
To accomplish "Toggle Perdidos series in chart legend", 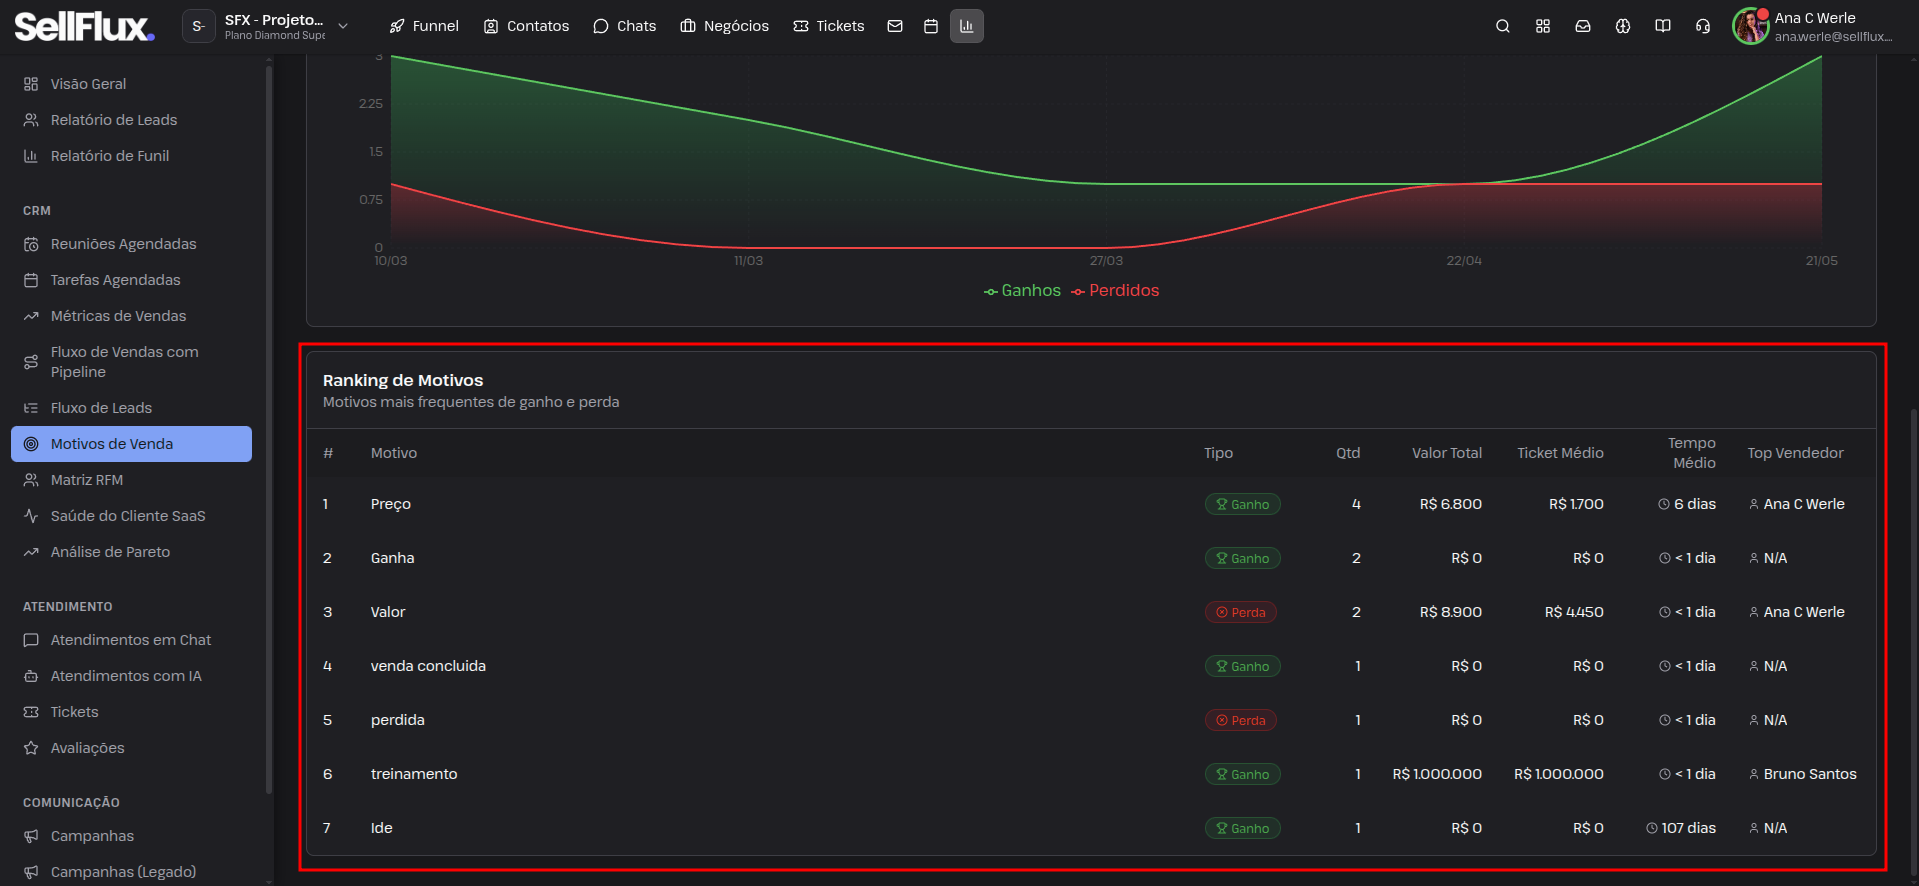I will coord(1115,290).
